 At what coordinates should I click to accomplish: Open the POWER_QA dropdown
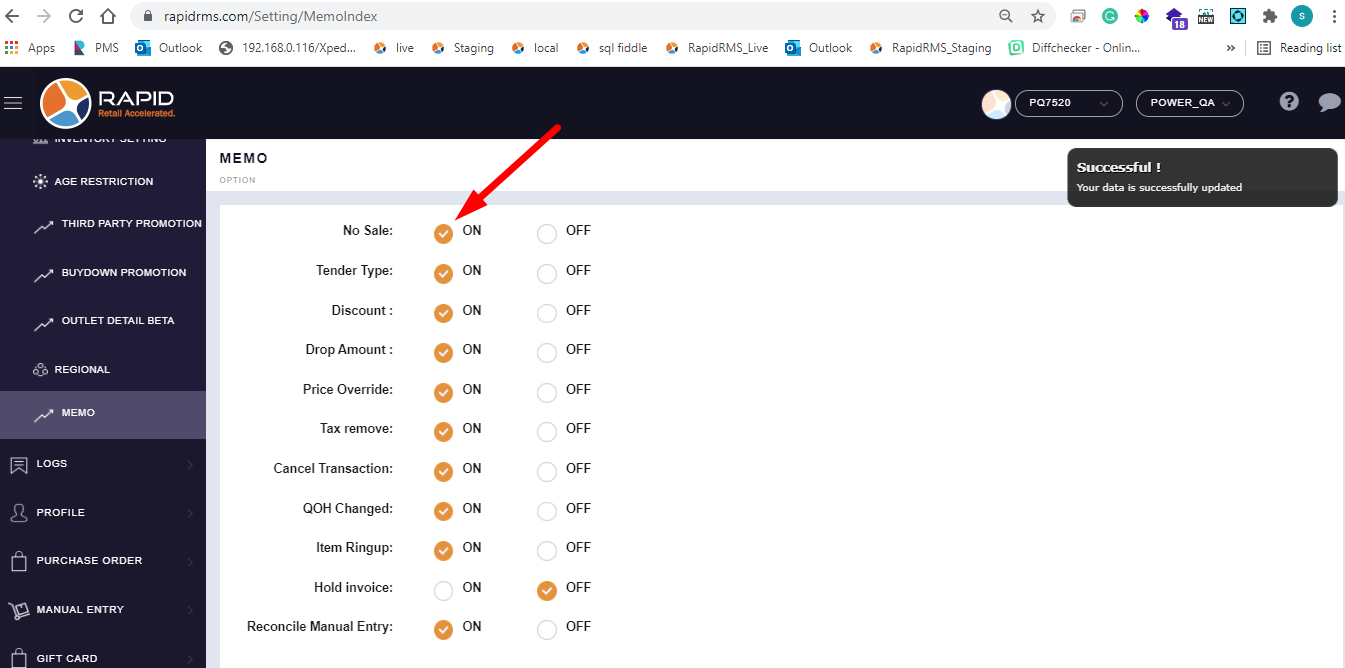(x=1189, y=103)
